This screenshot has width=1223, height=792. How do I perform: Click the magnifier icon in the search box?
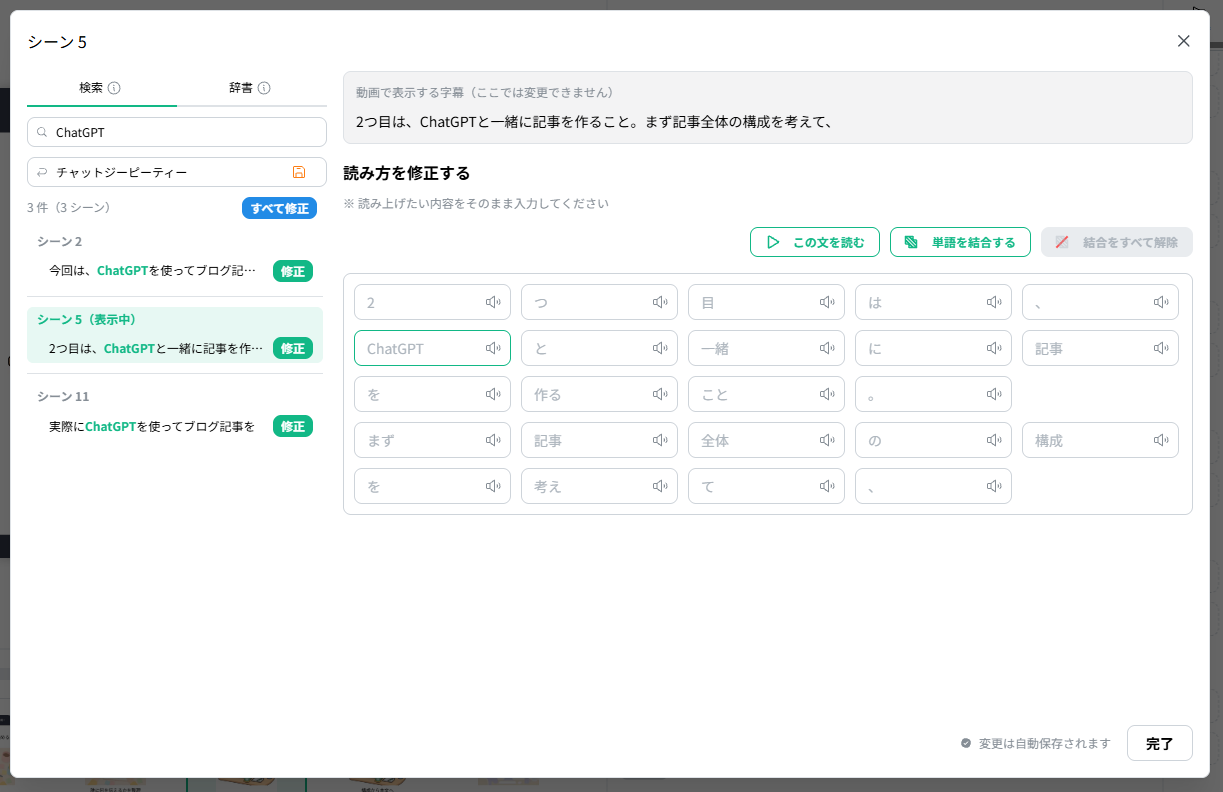tap(43, 132)
